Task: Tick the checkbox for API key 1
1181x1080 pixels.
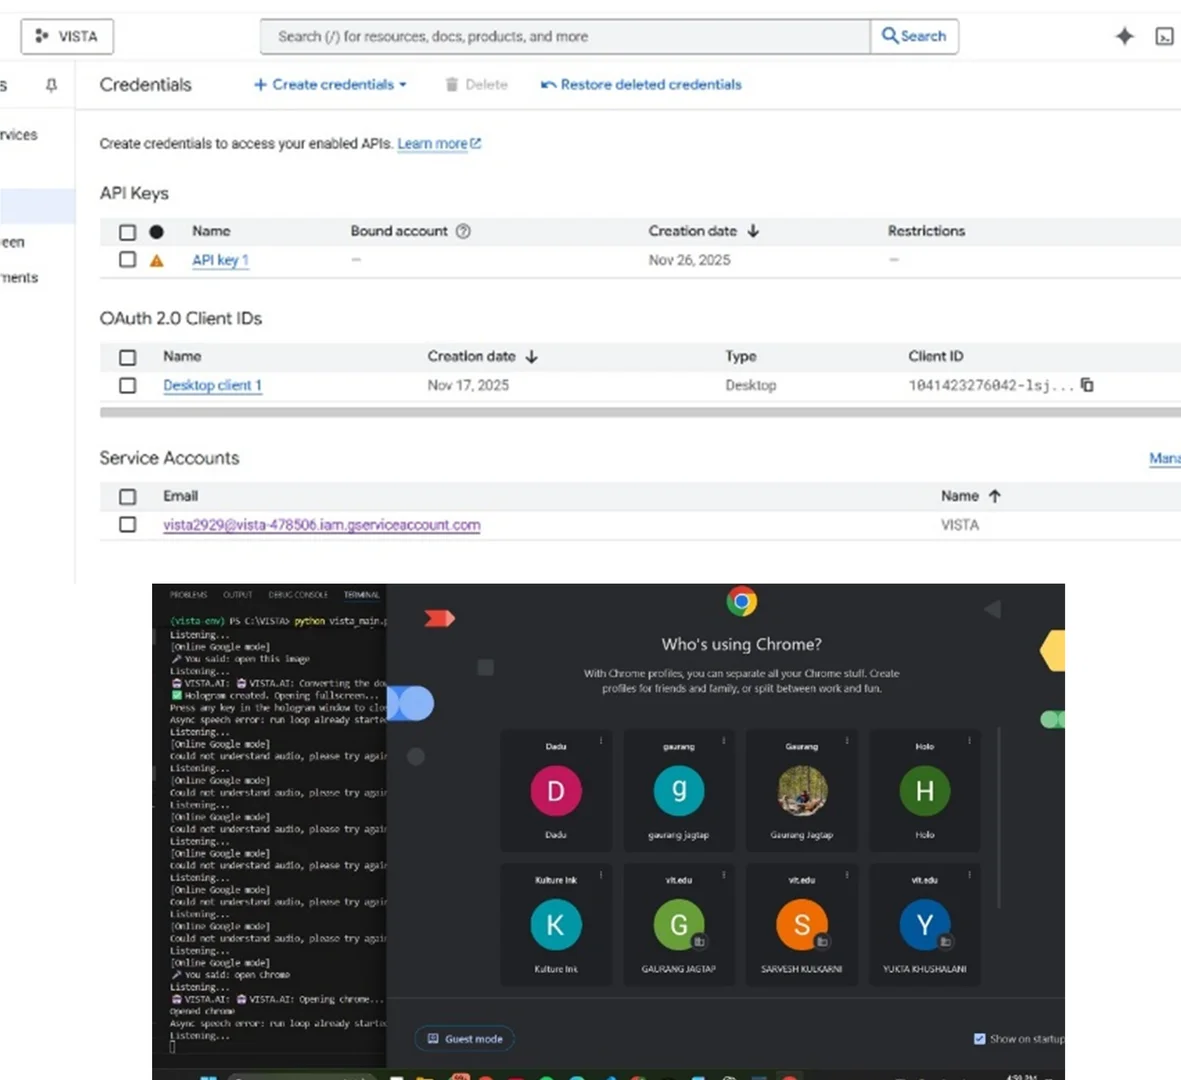Action: (x=127, y=260)
